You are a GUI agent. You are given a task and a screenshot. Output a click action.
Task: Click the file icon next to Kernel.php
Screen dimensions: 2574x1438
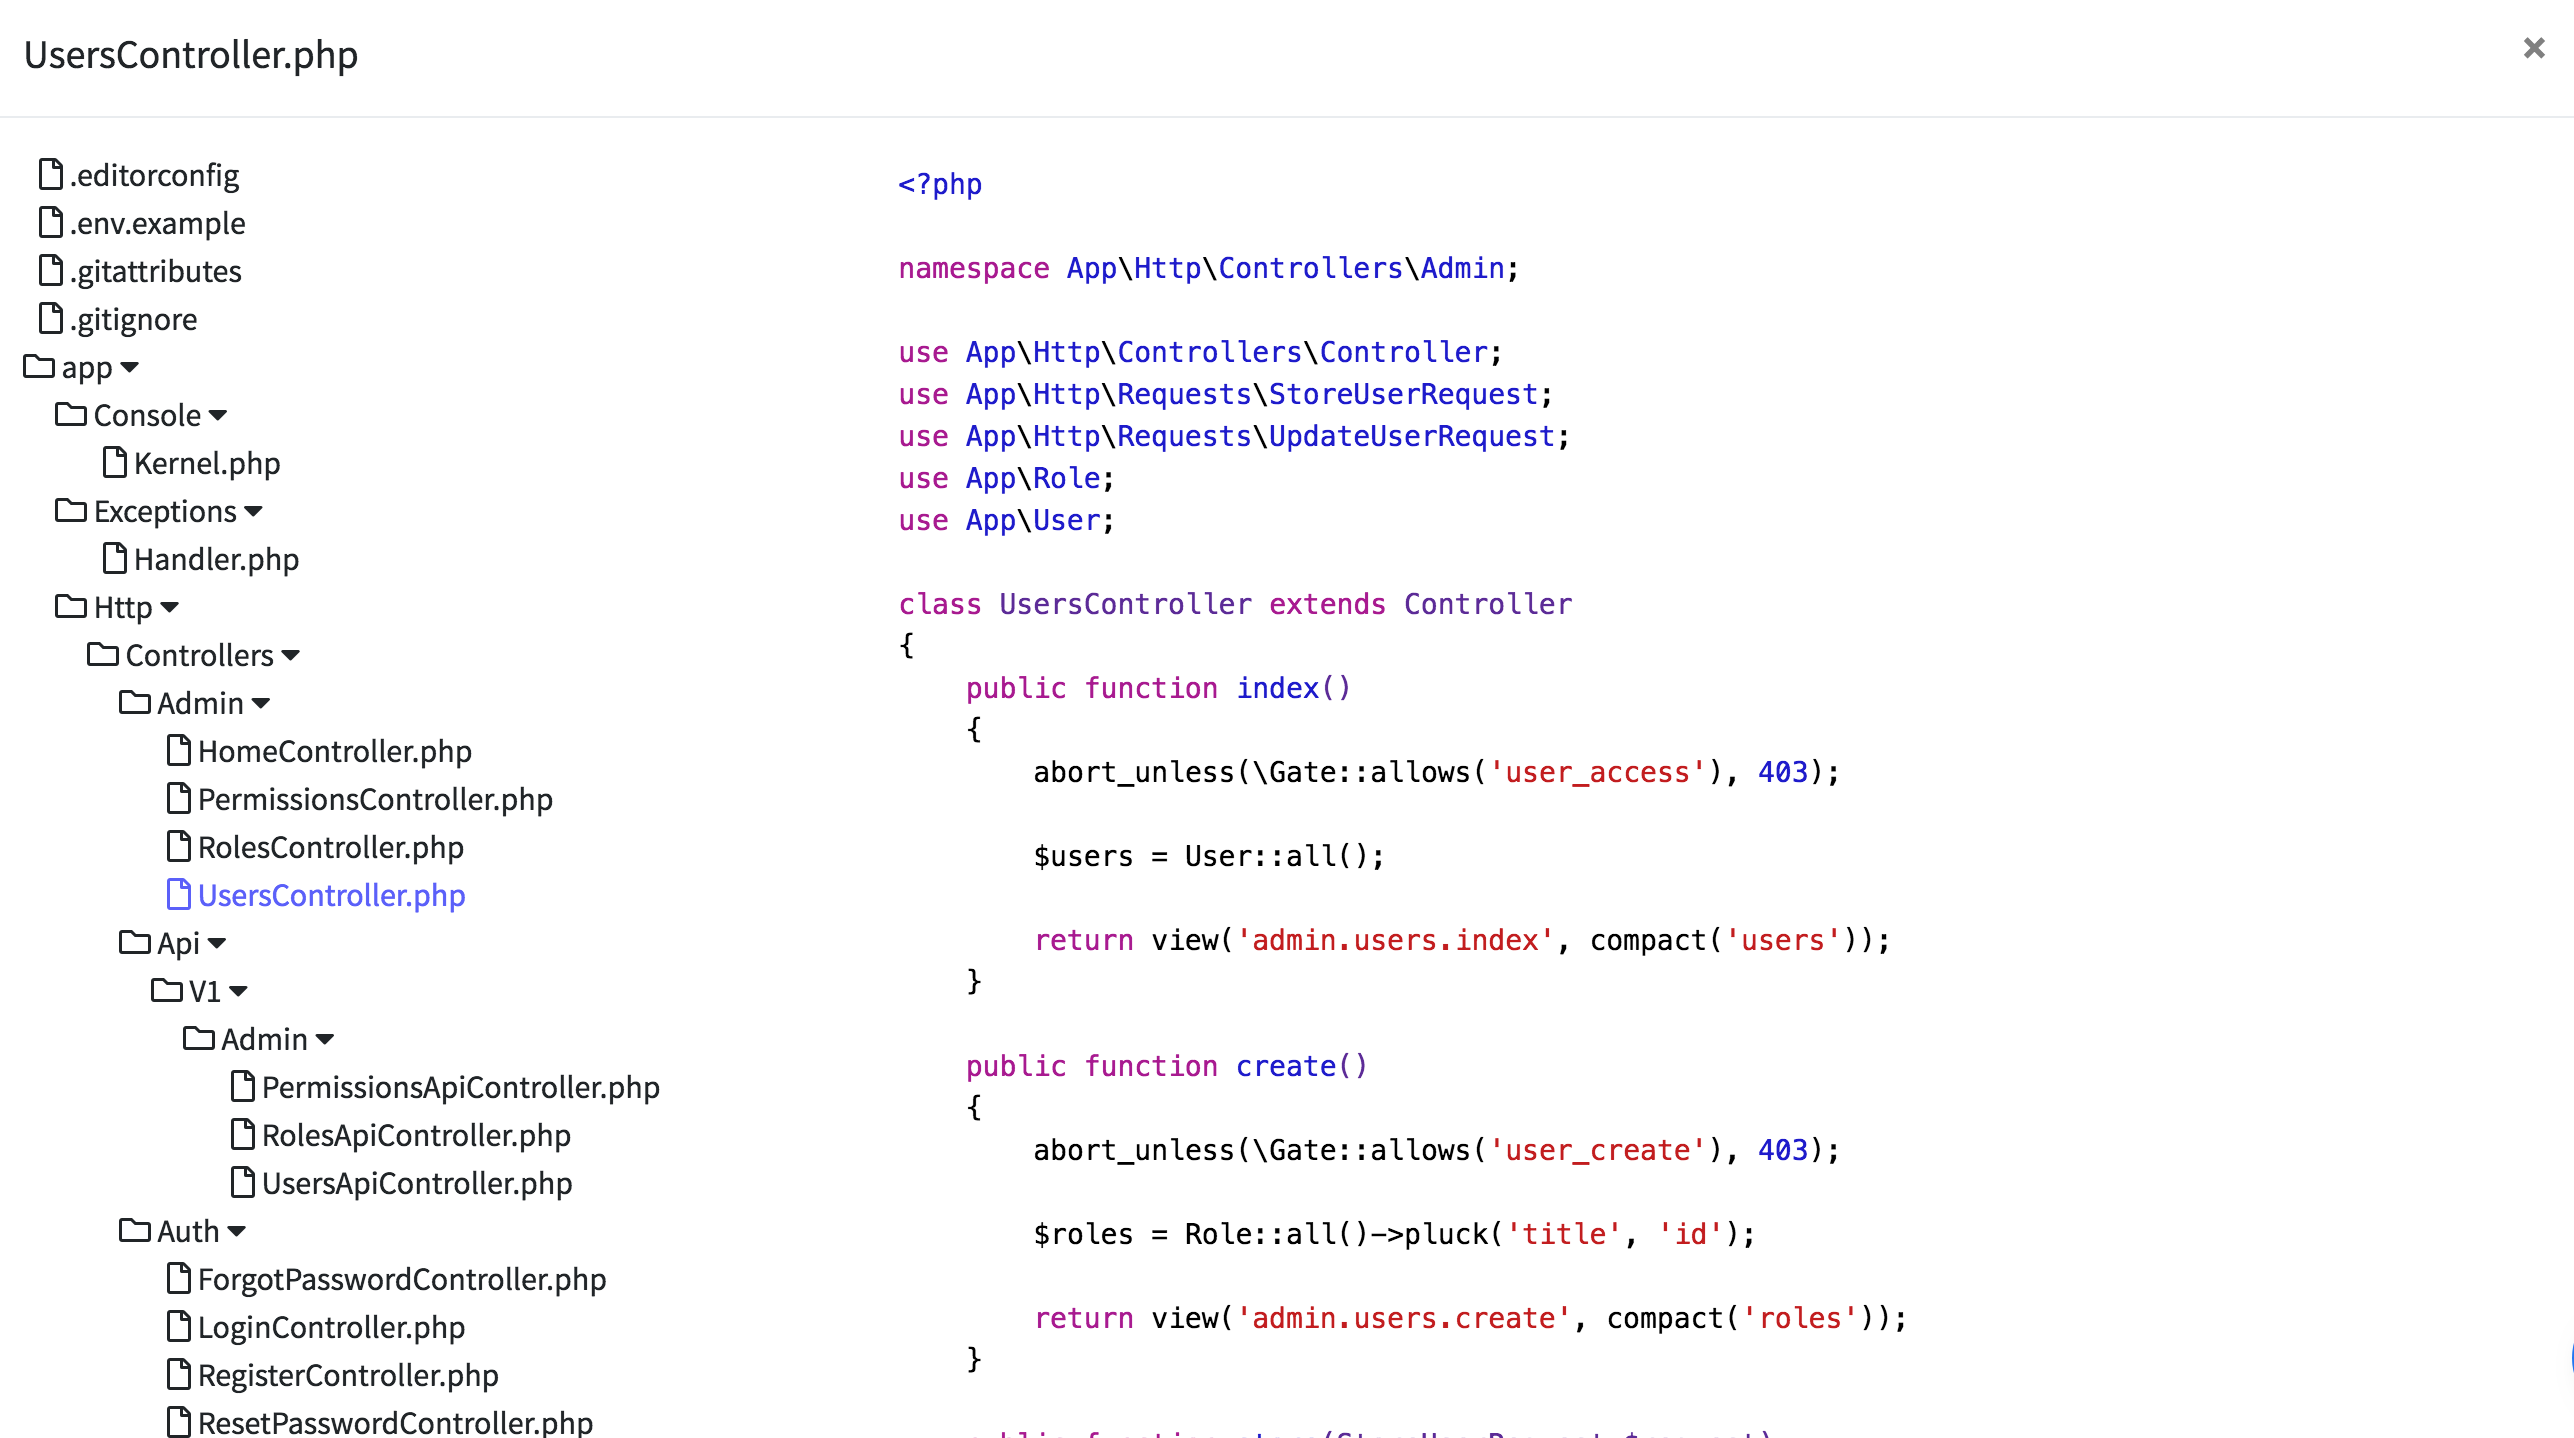115,462
